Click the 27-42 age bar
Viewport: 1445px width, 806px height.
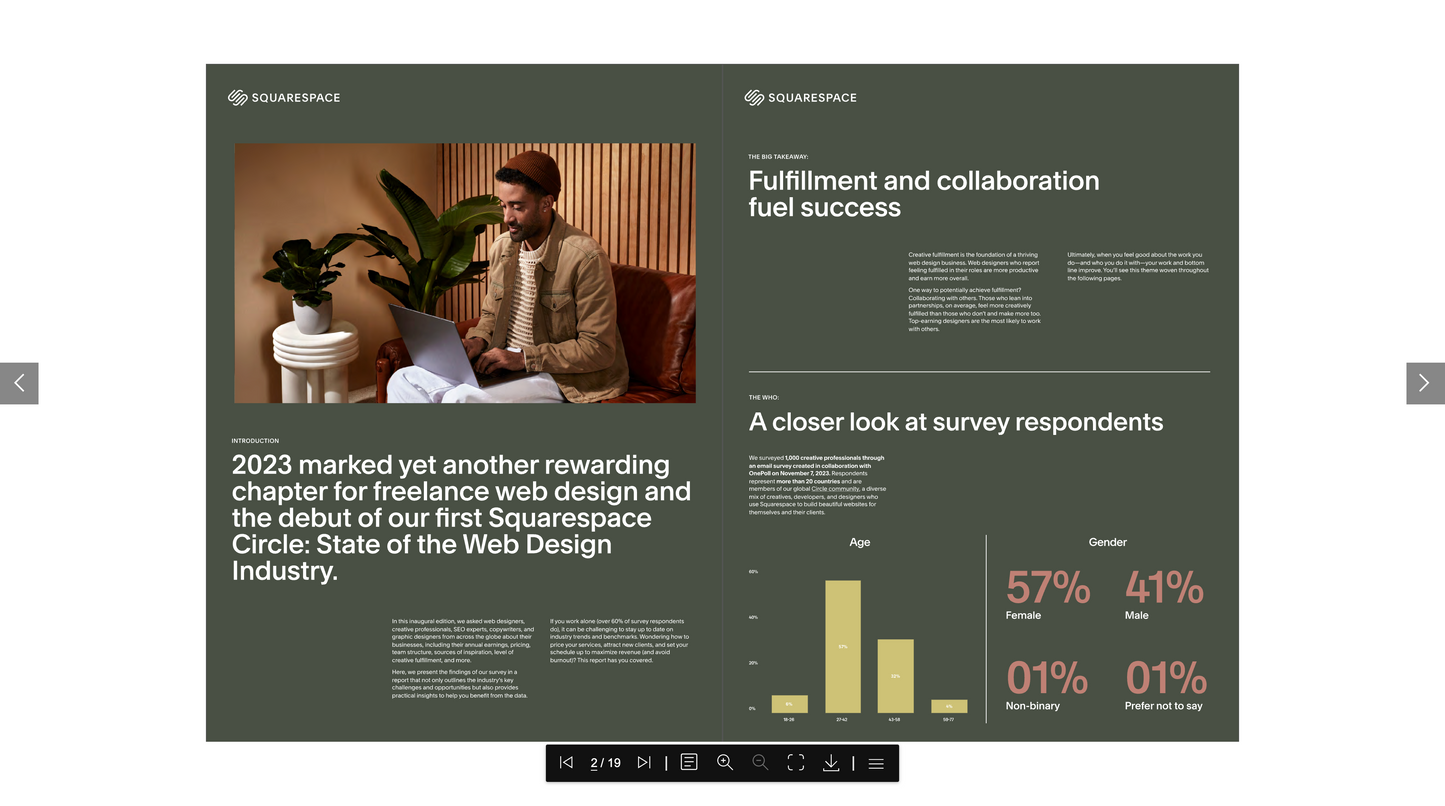point(843,646)
